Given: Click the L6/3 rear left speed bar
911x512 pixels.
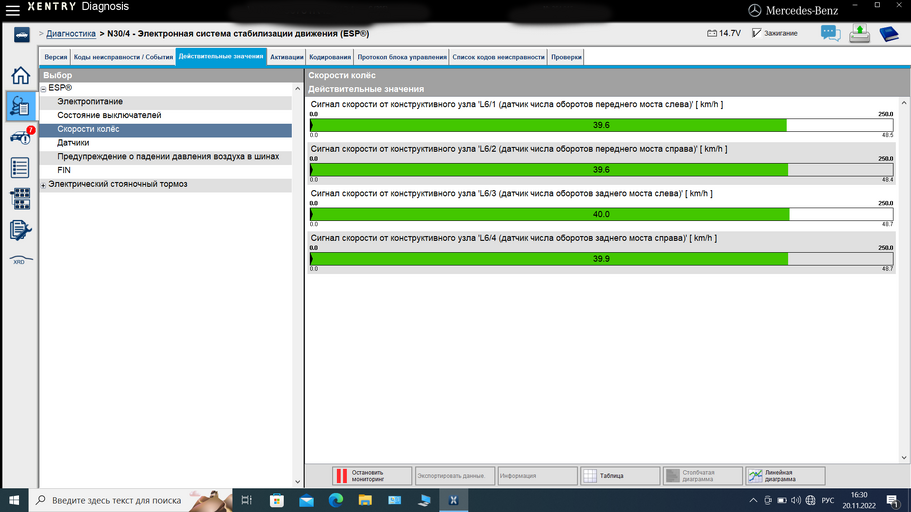Looking at the screenshot, I should [601, 214].
